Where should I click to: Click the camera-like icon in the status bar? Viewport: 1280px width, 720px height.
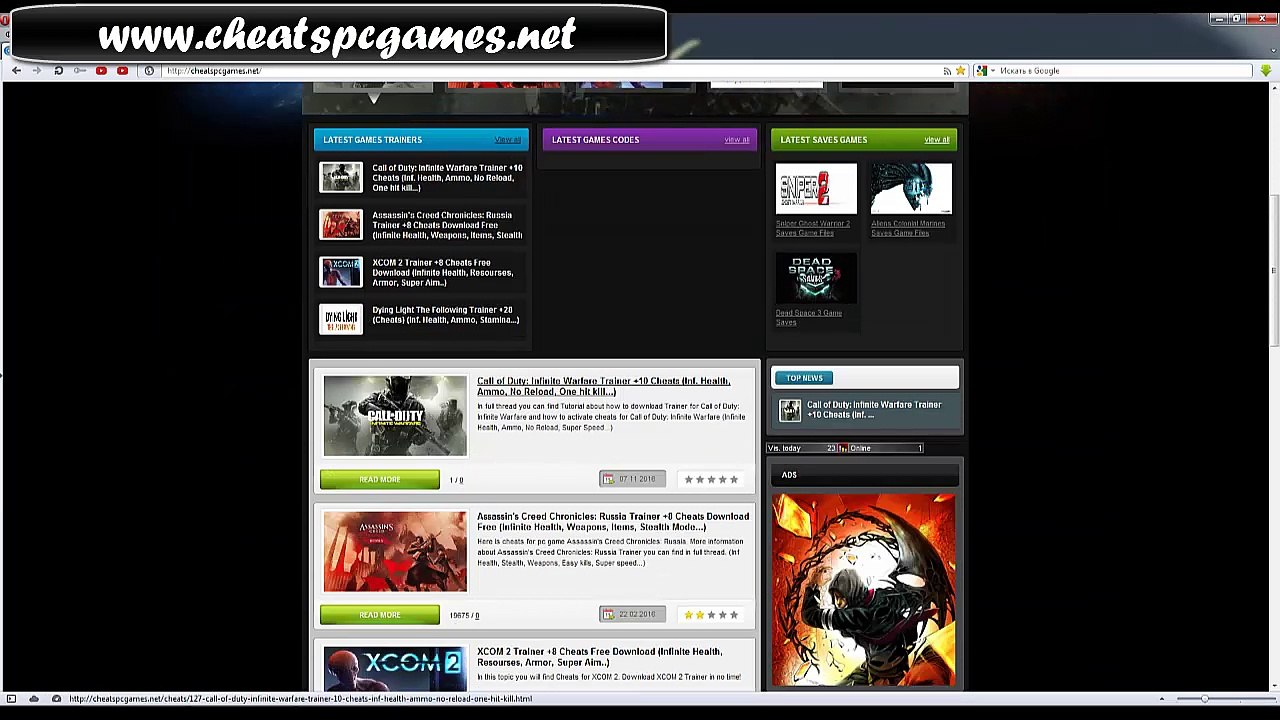click(56, 699)
